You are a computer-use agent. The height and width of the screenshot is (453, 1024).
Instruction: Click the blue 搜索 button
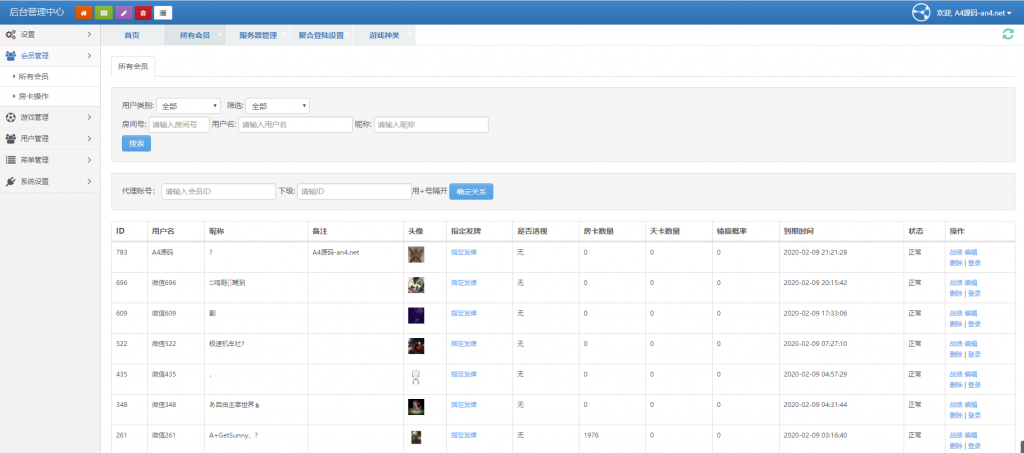[136, 144]
